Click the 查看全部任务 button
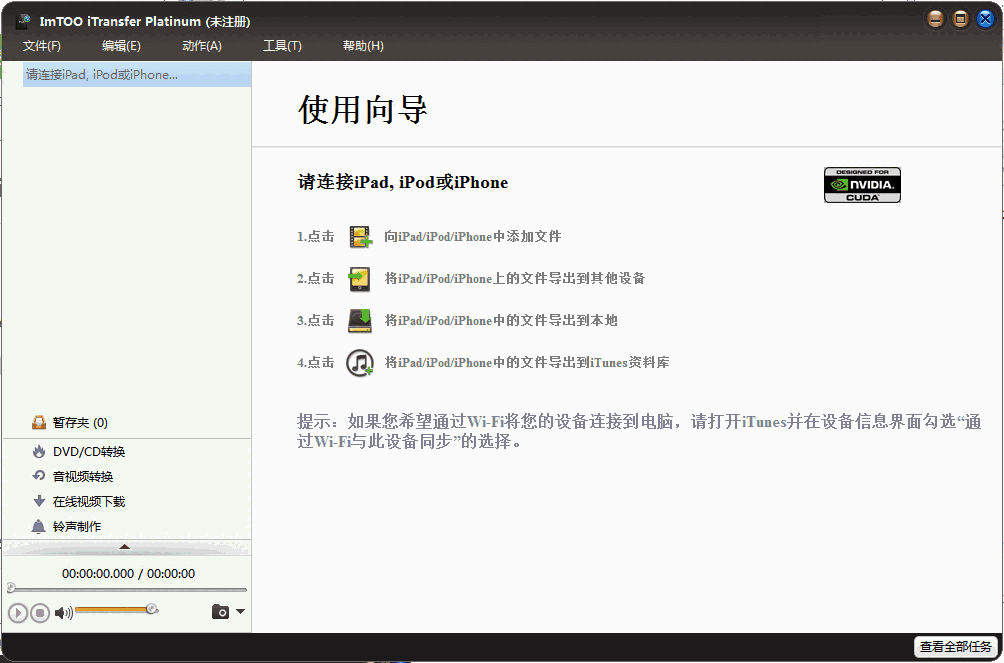 click(x=954, y=647)
